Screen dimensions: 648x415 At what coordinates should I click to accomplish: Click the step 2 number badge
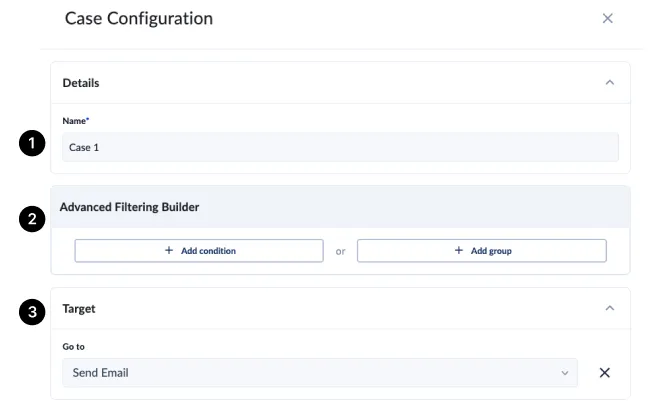[x=32, y=221]
